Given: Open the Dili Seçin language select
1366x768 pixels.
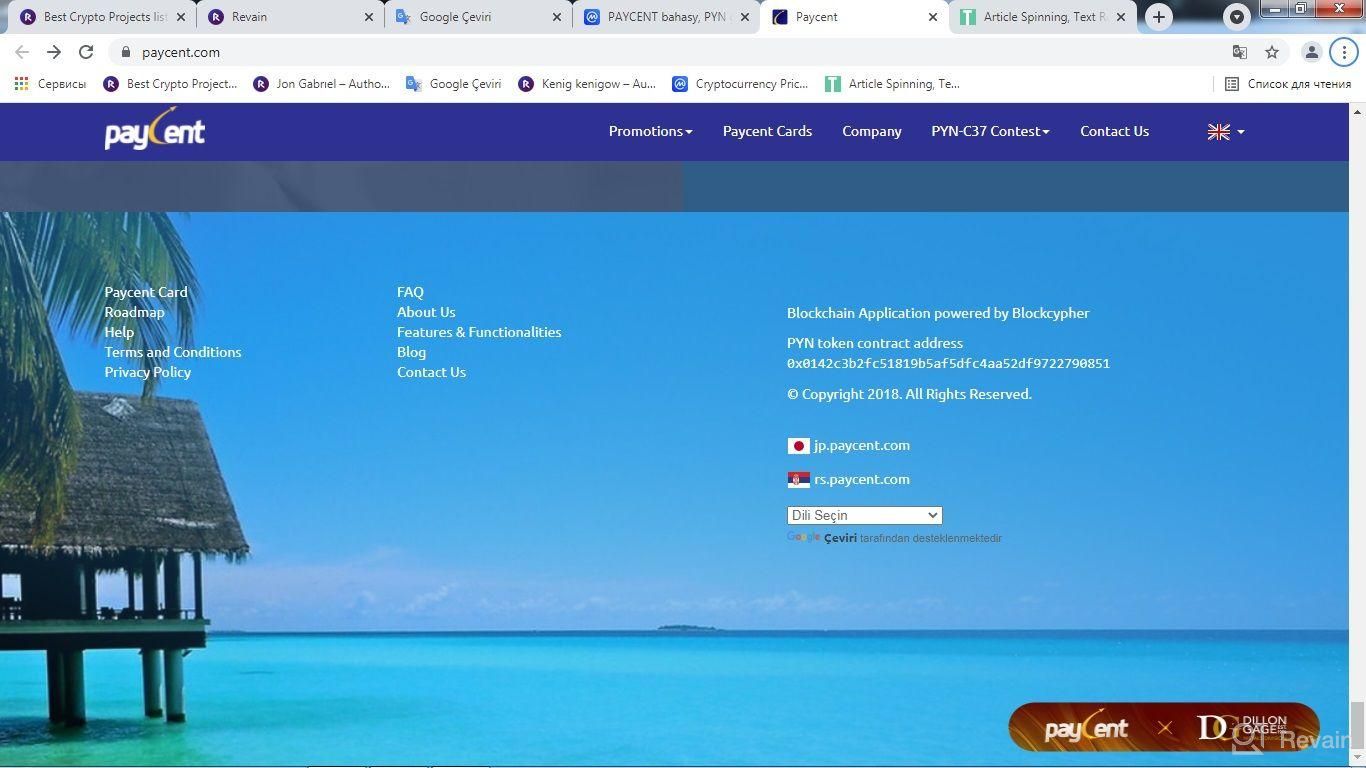Looking at the screenshot, I should coord(864,516).
